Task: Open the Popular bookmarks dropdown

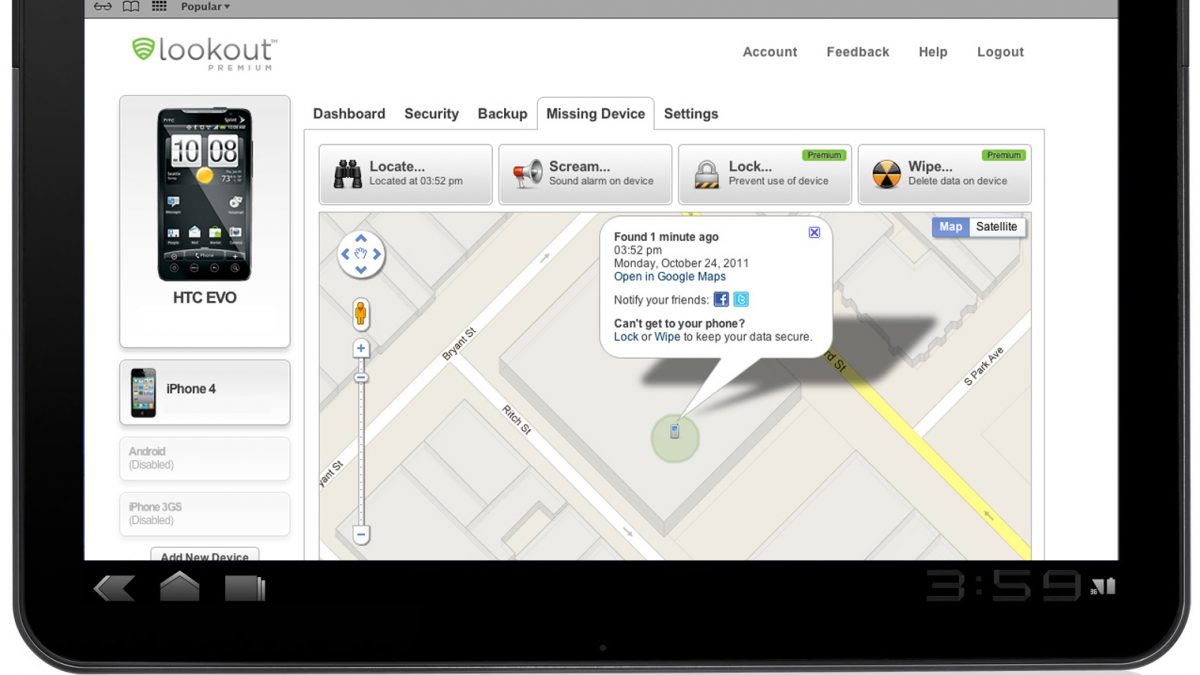Action: click(205, 7)
